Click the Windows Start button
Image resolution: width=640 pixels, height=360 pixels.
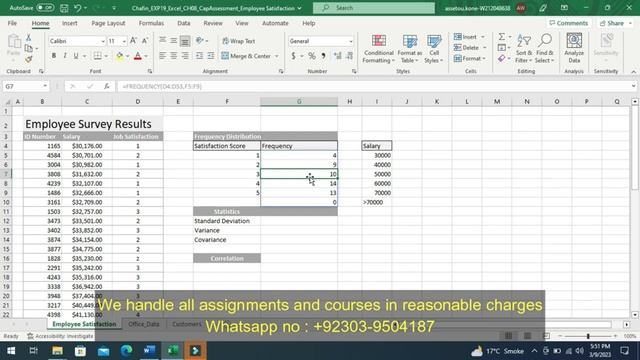pyautogui.click(x=11, y=351)
